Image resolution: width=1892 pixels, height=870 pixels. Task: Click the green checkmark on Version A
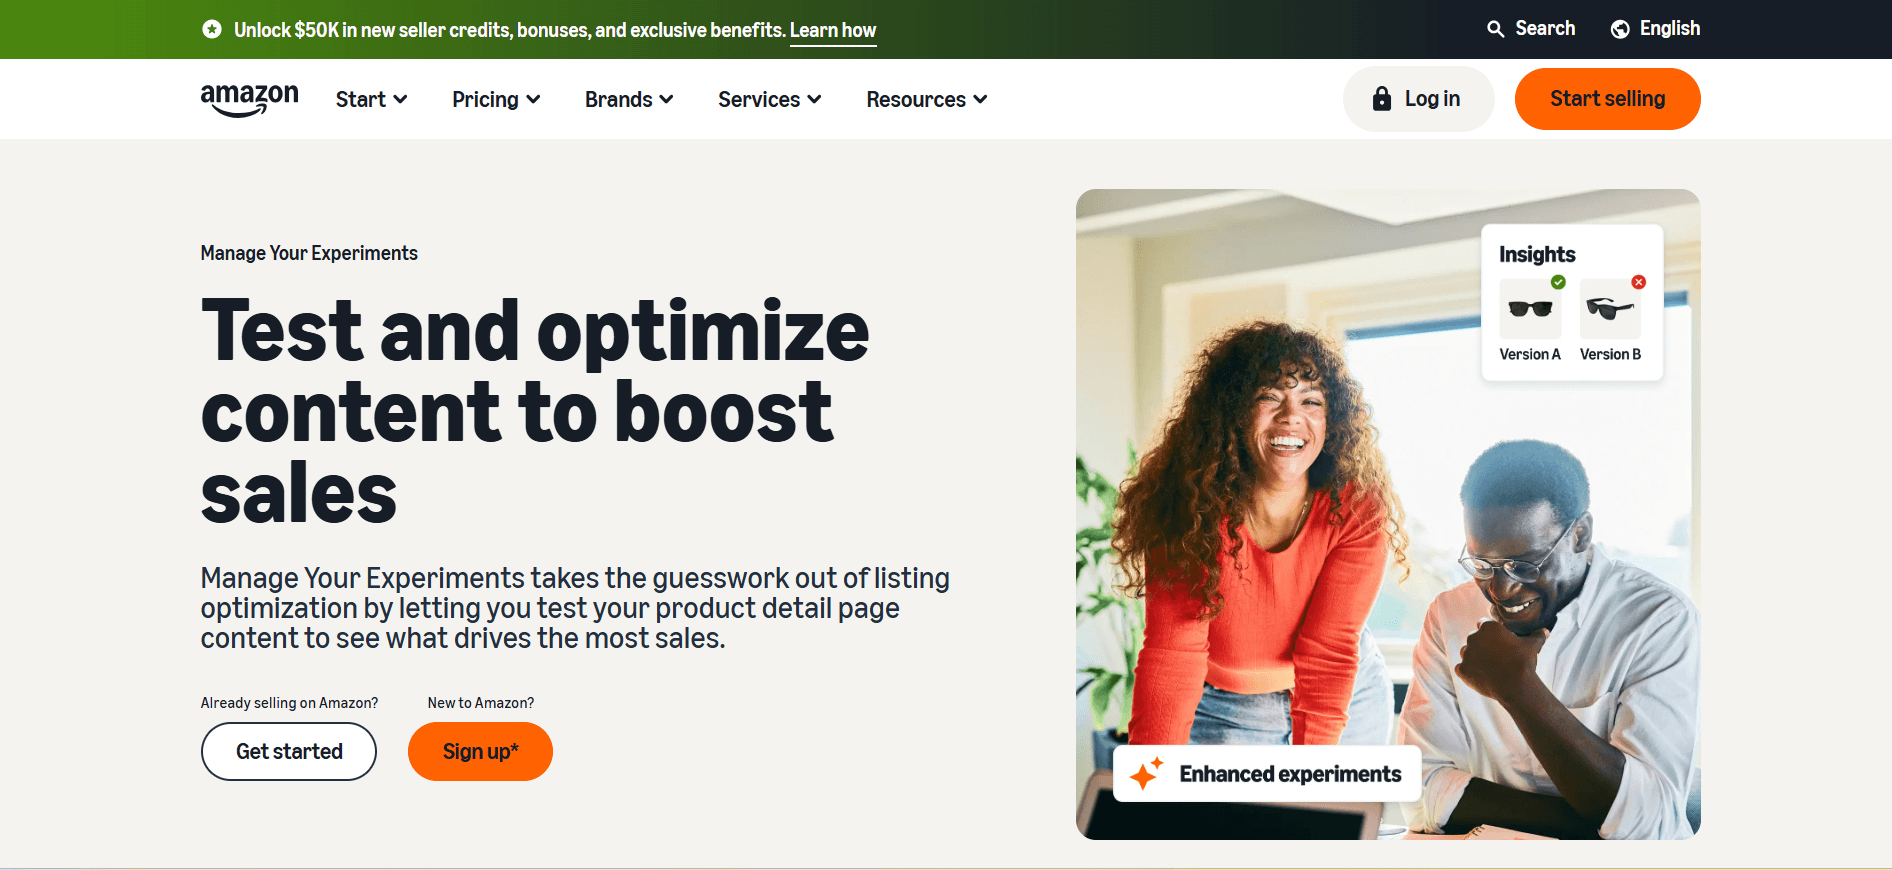click(1558, 282)
